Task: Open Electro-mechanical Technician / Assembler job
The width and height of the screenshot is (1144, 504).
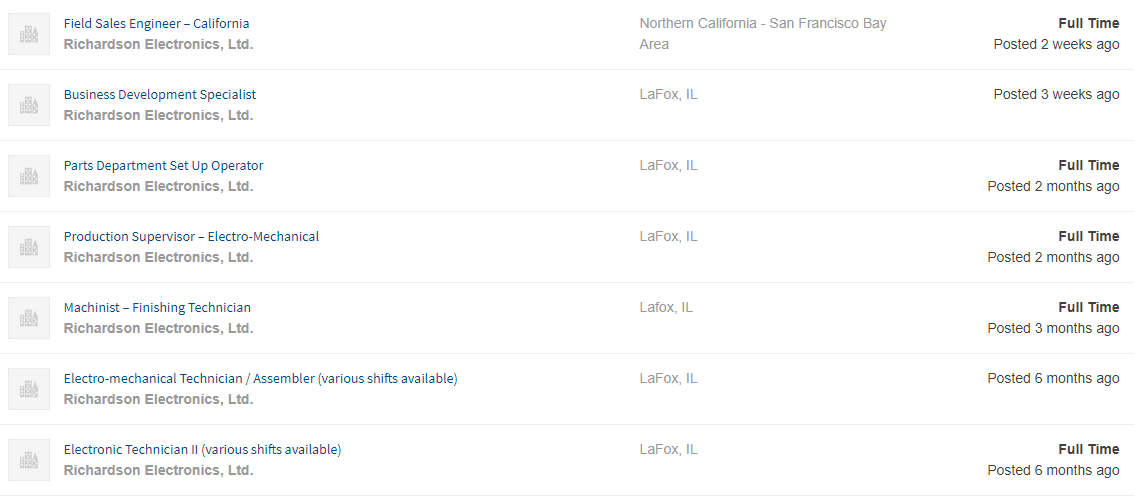Action: tap(260, 378)
